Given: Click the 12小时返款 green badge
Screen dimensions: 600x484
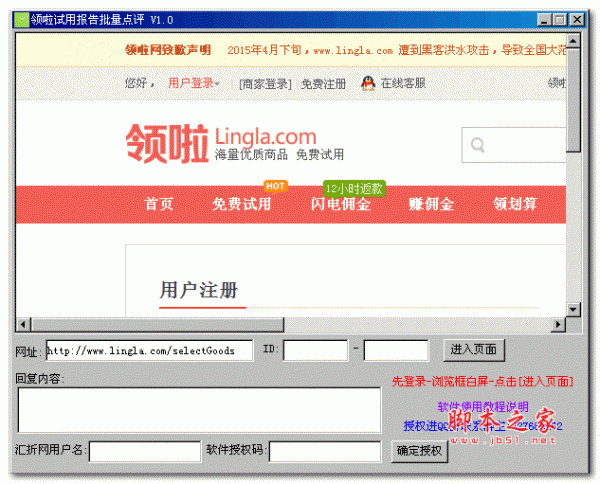Looking at the screenshot, I should point(354,188).
